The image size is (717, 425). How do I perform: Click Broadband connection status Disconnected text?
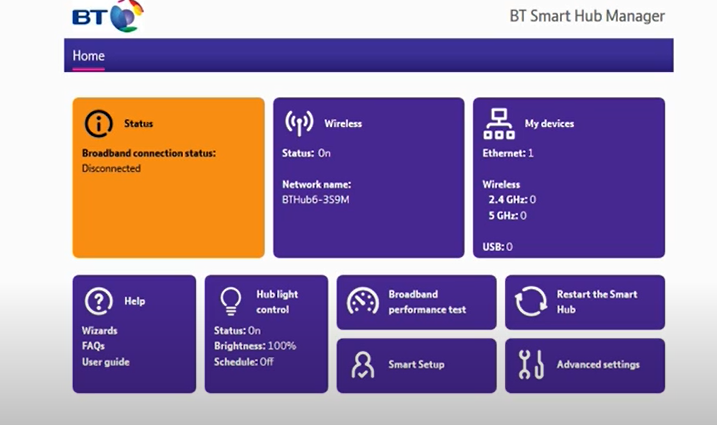click(111, 169)
